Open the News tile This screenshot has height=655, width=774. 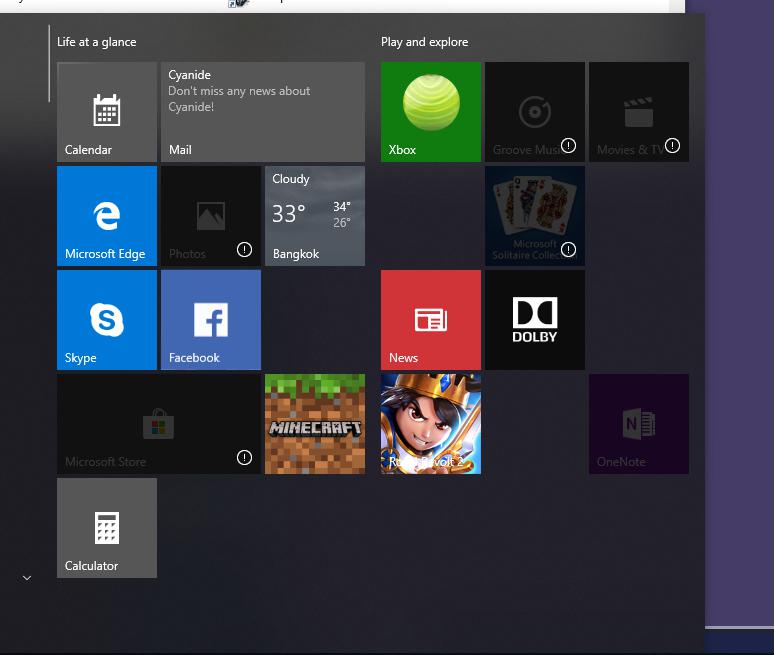coord(430,320)
